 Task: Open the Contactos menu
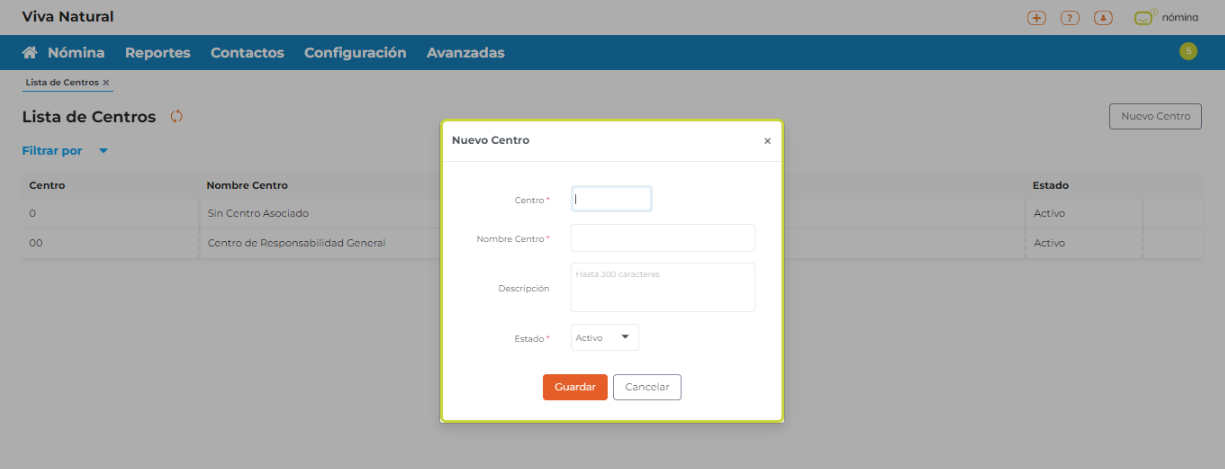(247, 53)
